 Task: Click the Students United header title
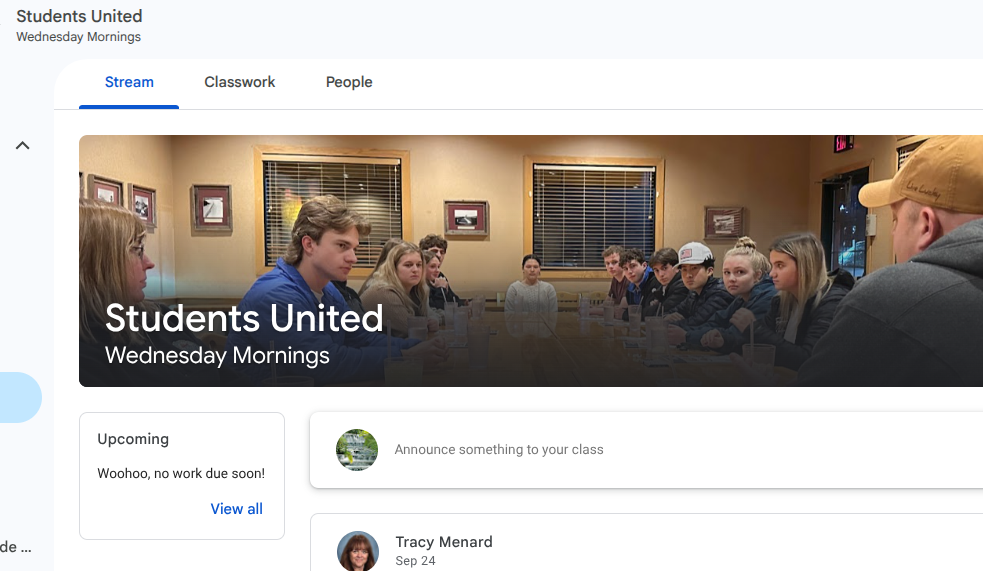click(79, 16)
